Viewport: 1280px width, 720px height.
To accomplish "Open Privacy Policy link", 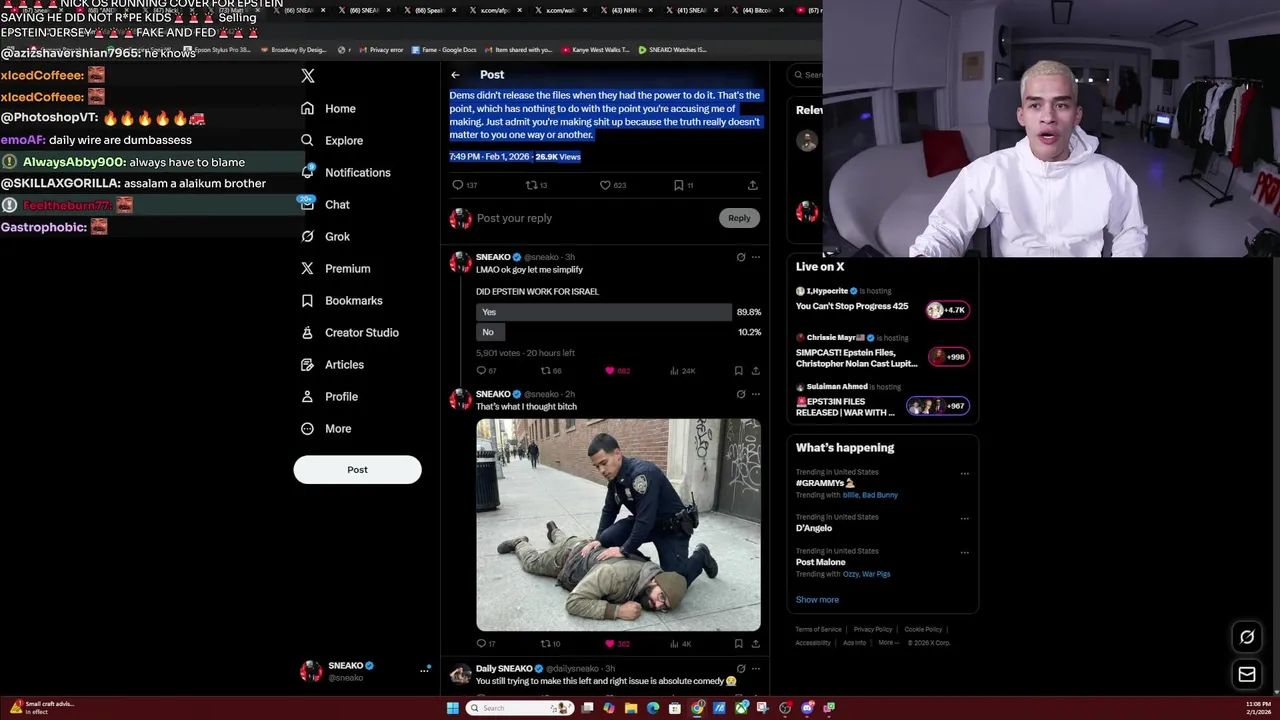I will pyautogui.click(x=873, y=630).
